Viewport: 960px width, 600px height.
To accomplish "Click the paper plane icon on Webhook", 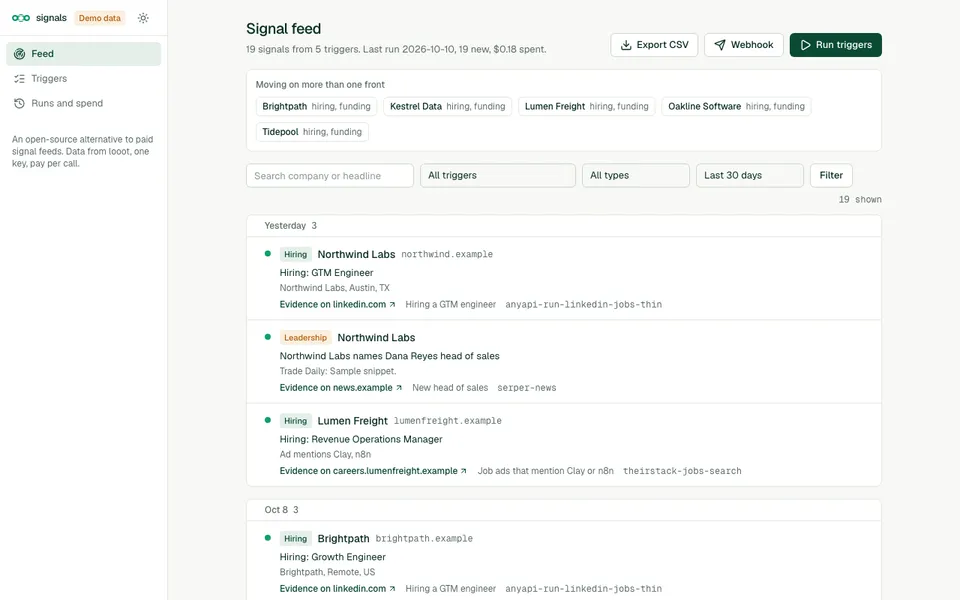I will (x=720, y=45).
